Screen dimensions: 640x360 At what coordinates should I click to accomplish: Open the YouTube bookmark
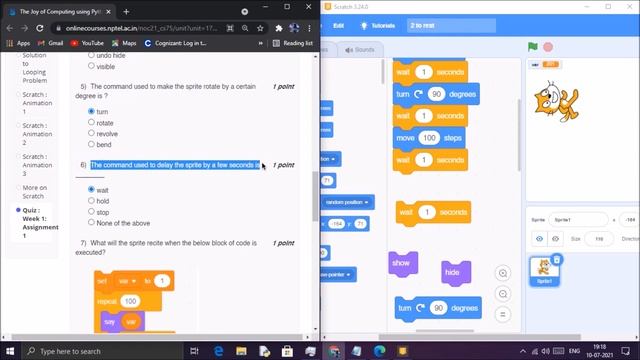[87, 43]
